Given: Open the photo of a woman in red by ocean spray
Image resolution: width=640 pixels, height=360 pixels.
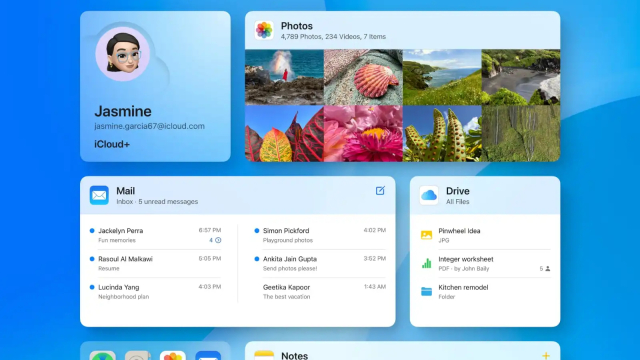Looking at the screenshot, I should click(284, 77).
